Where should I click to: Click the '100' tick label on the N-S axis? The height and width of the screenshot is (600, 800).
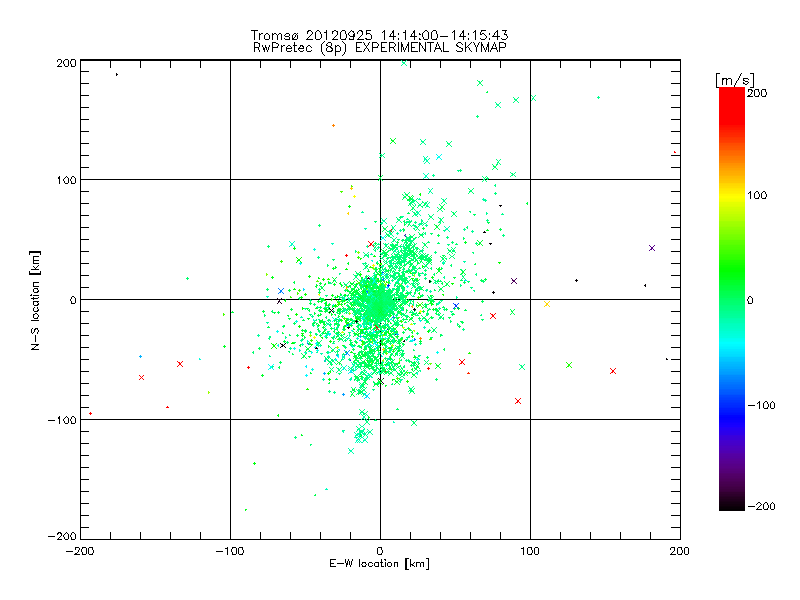(66, 180)
